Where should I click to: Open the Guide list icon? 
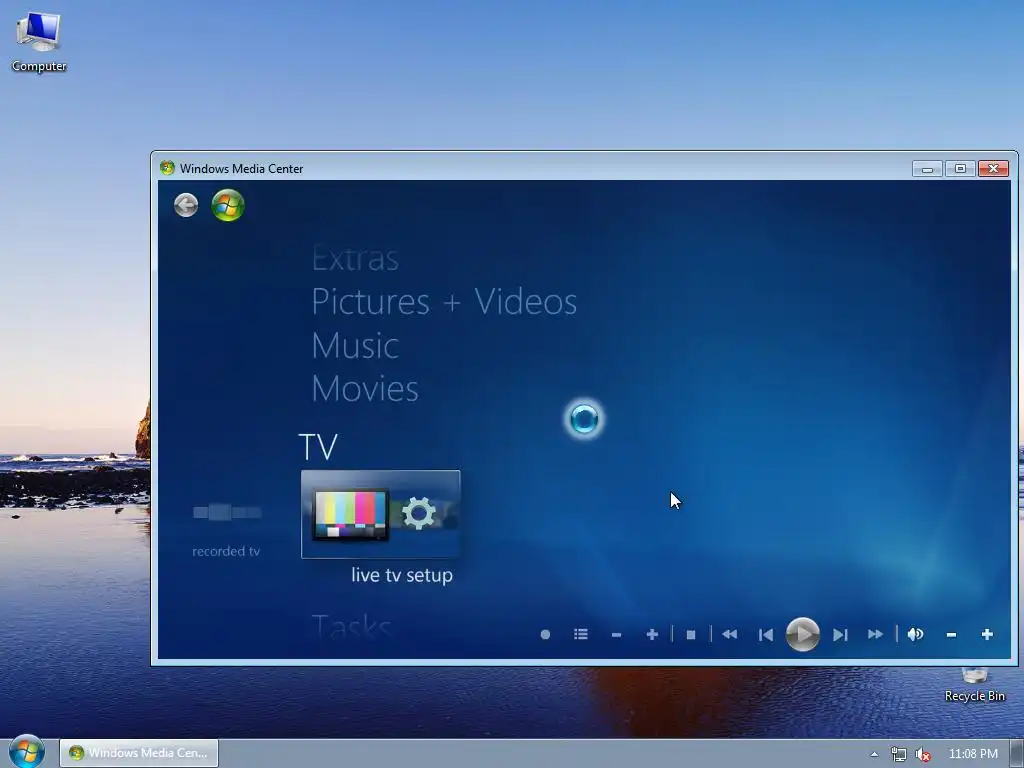click(x=581, y=634)
